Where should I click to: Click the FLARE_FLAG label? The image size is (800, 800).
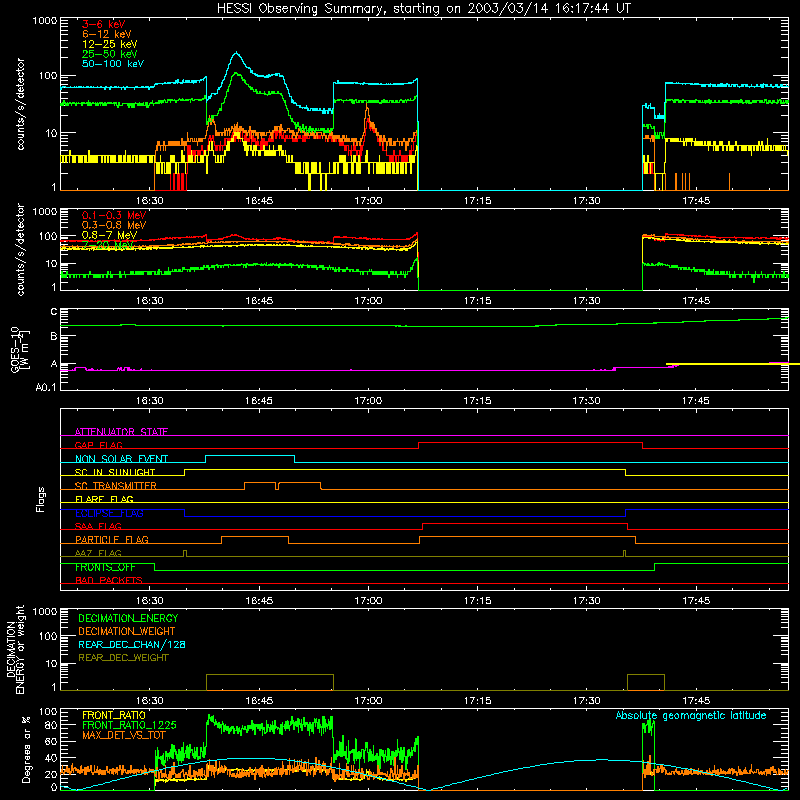pos(104,499)
